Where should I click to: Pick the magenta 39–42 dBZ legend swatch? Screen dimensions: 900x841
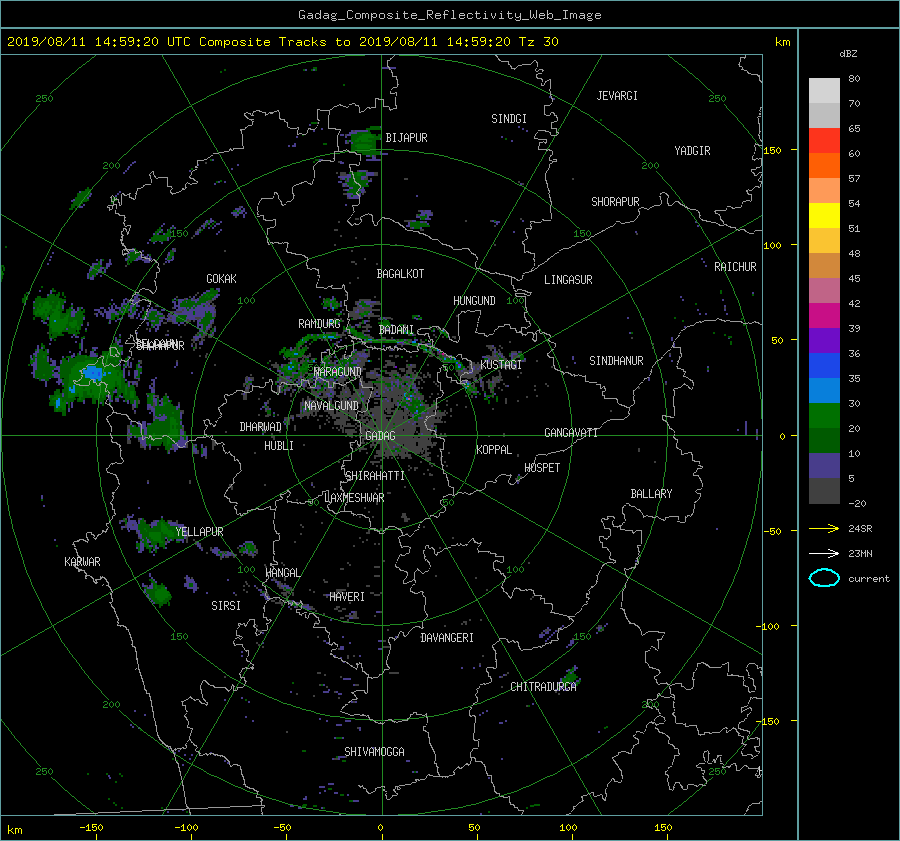(824, 316)
